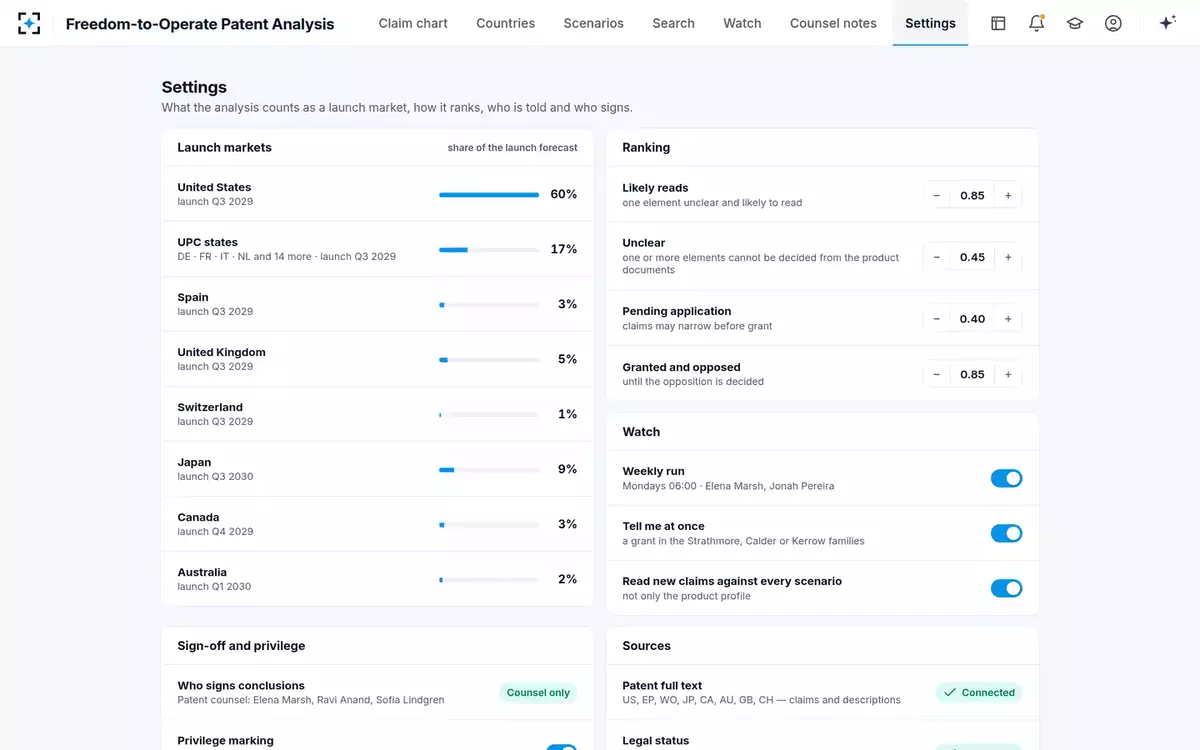Edit the Unclear value 0.45
The image size is (1200, 750).
tap(972, 257)
